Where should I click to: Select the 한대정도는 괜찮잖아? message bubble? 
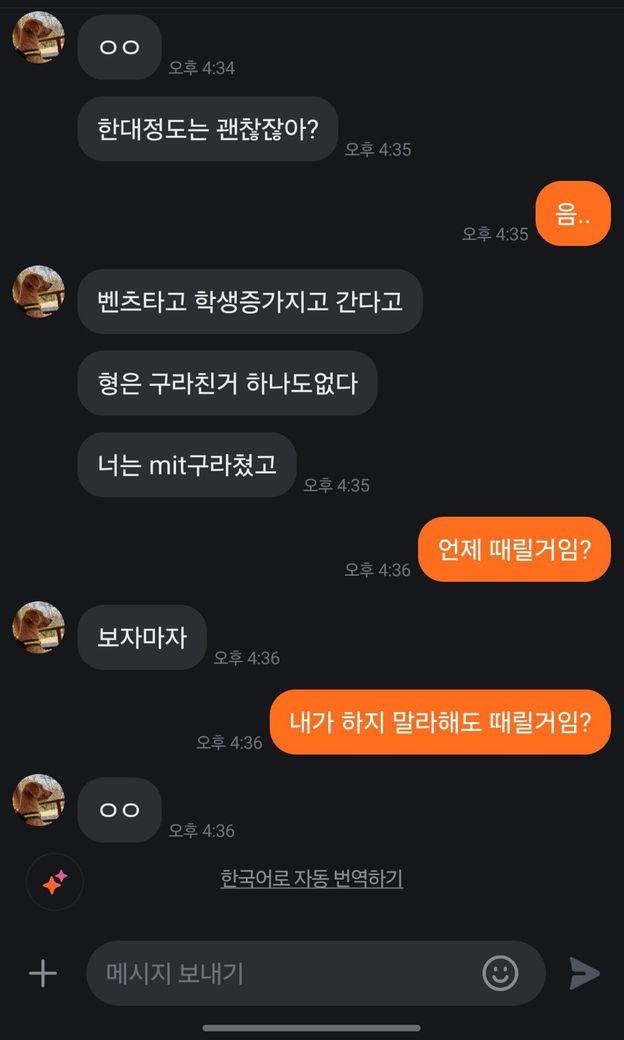click(x=208, y=129)
